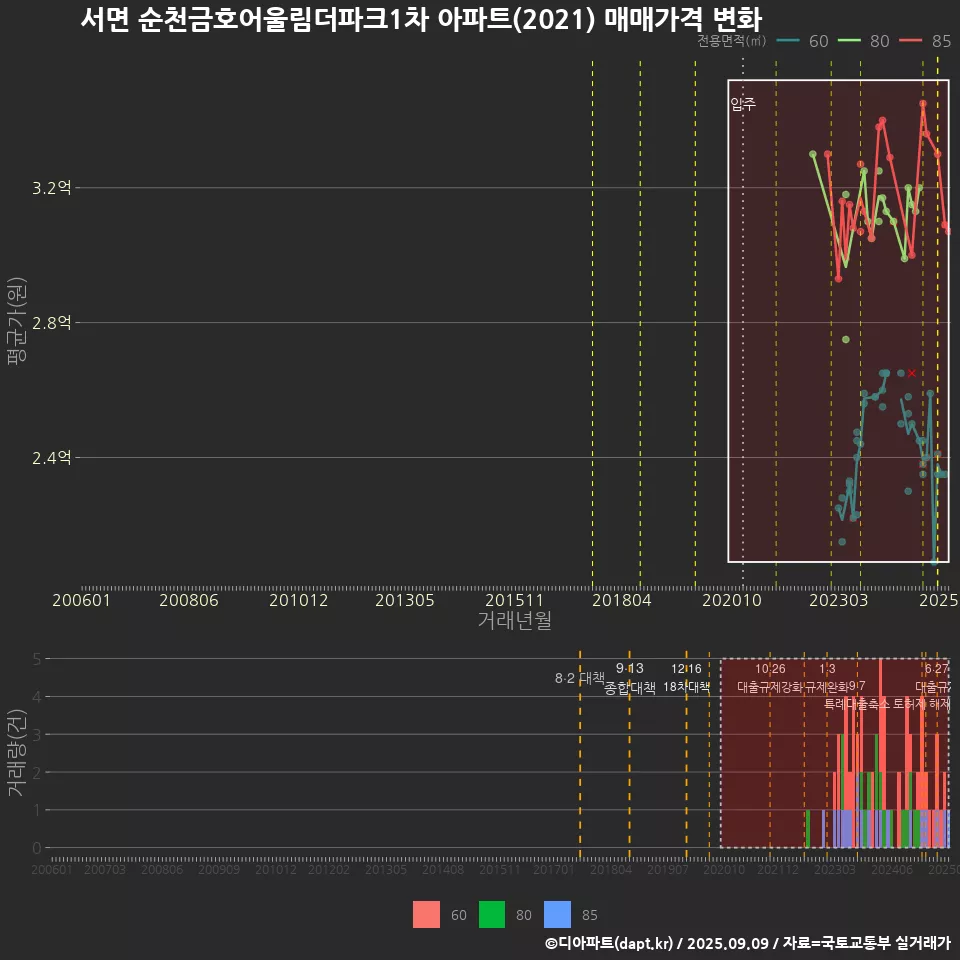Viewport: 960px width, 960px height.
Task: Click the '거래년월' x-axis title
Action: [514, 620]
